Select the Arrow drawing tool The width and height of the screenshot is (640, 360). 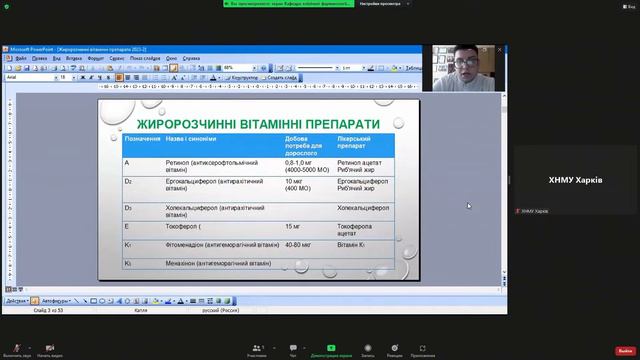point(85,301)
